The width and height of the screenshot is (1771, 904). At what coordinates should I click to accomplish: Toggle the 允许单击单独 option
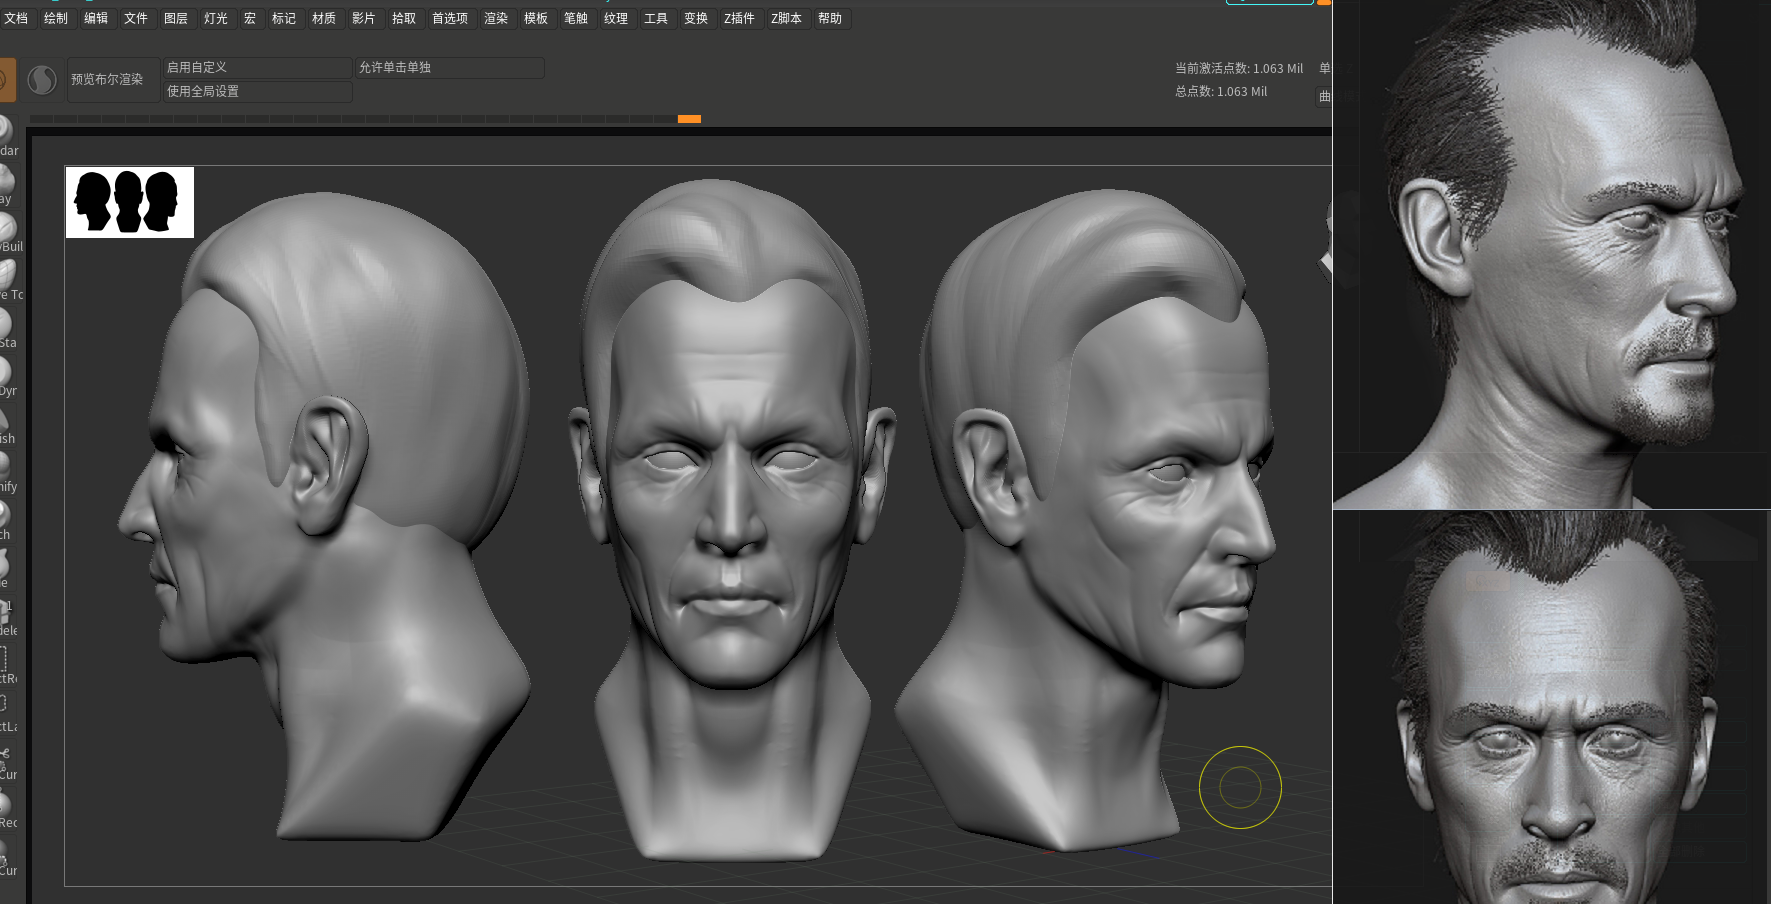450,68
